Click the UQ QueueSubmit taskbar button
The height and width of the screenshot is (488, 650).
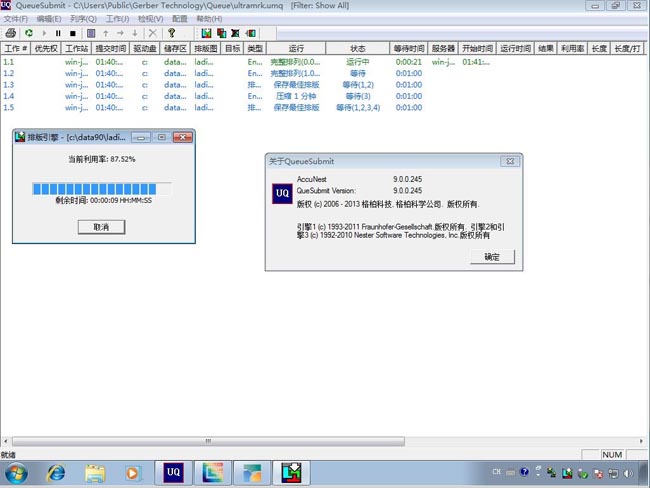point(173,473)
